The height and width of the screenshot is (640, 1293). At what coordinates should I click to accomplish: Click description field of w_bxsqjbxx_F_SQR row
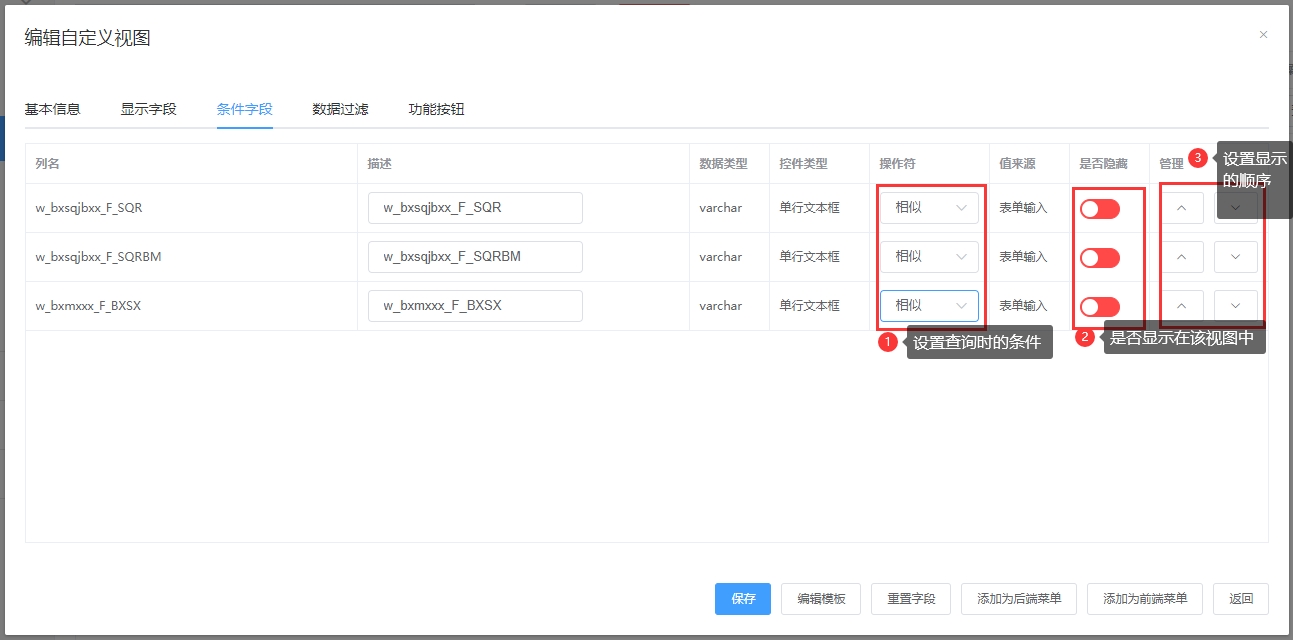coord(475,208)
